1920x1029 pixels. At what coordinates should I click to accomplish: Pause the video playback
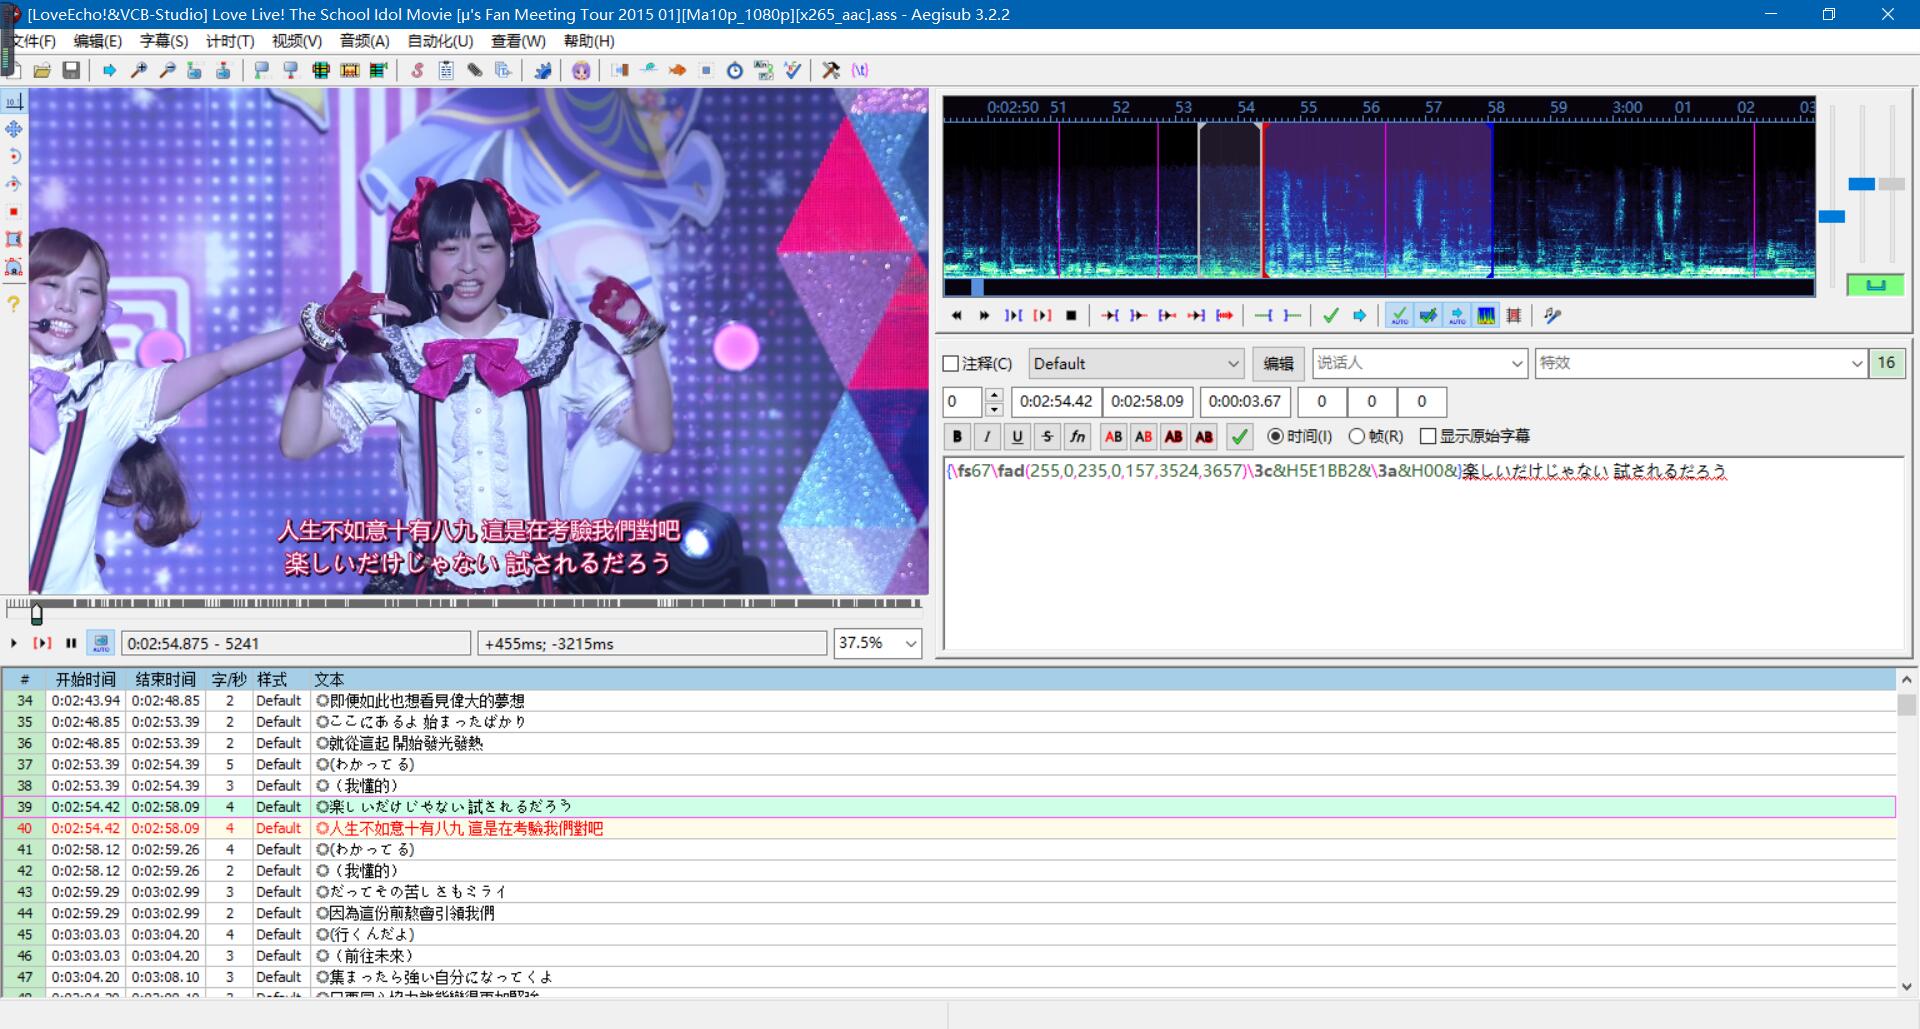point(71,643)
